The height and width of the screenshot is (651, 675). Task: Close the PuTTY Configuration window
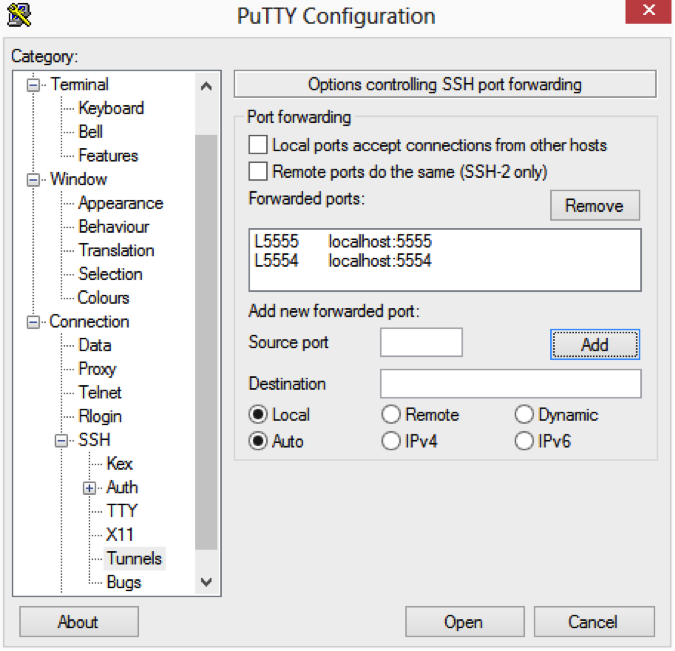pos(650,13)
